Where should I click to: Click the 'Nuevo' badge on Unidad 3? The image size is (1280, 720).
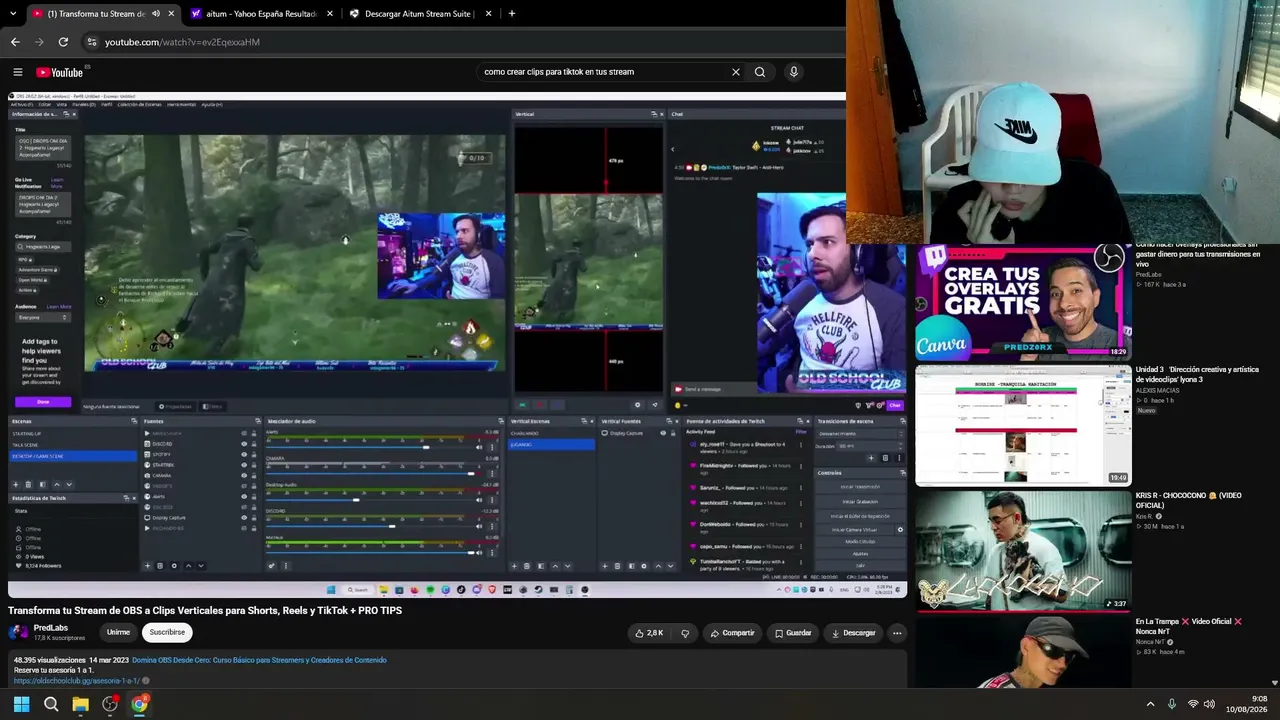[x=1146, y=411]
